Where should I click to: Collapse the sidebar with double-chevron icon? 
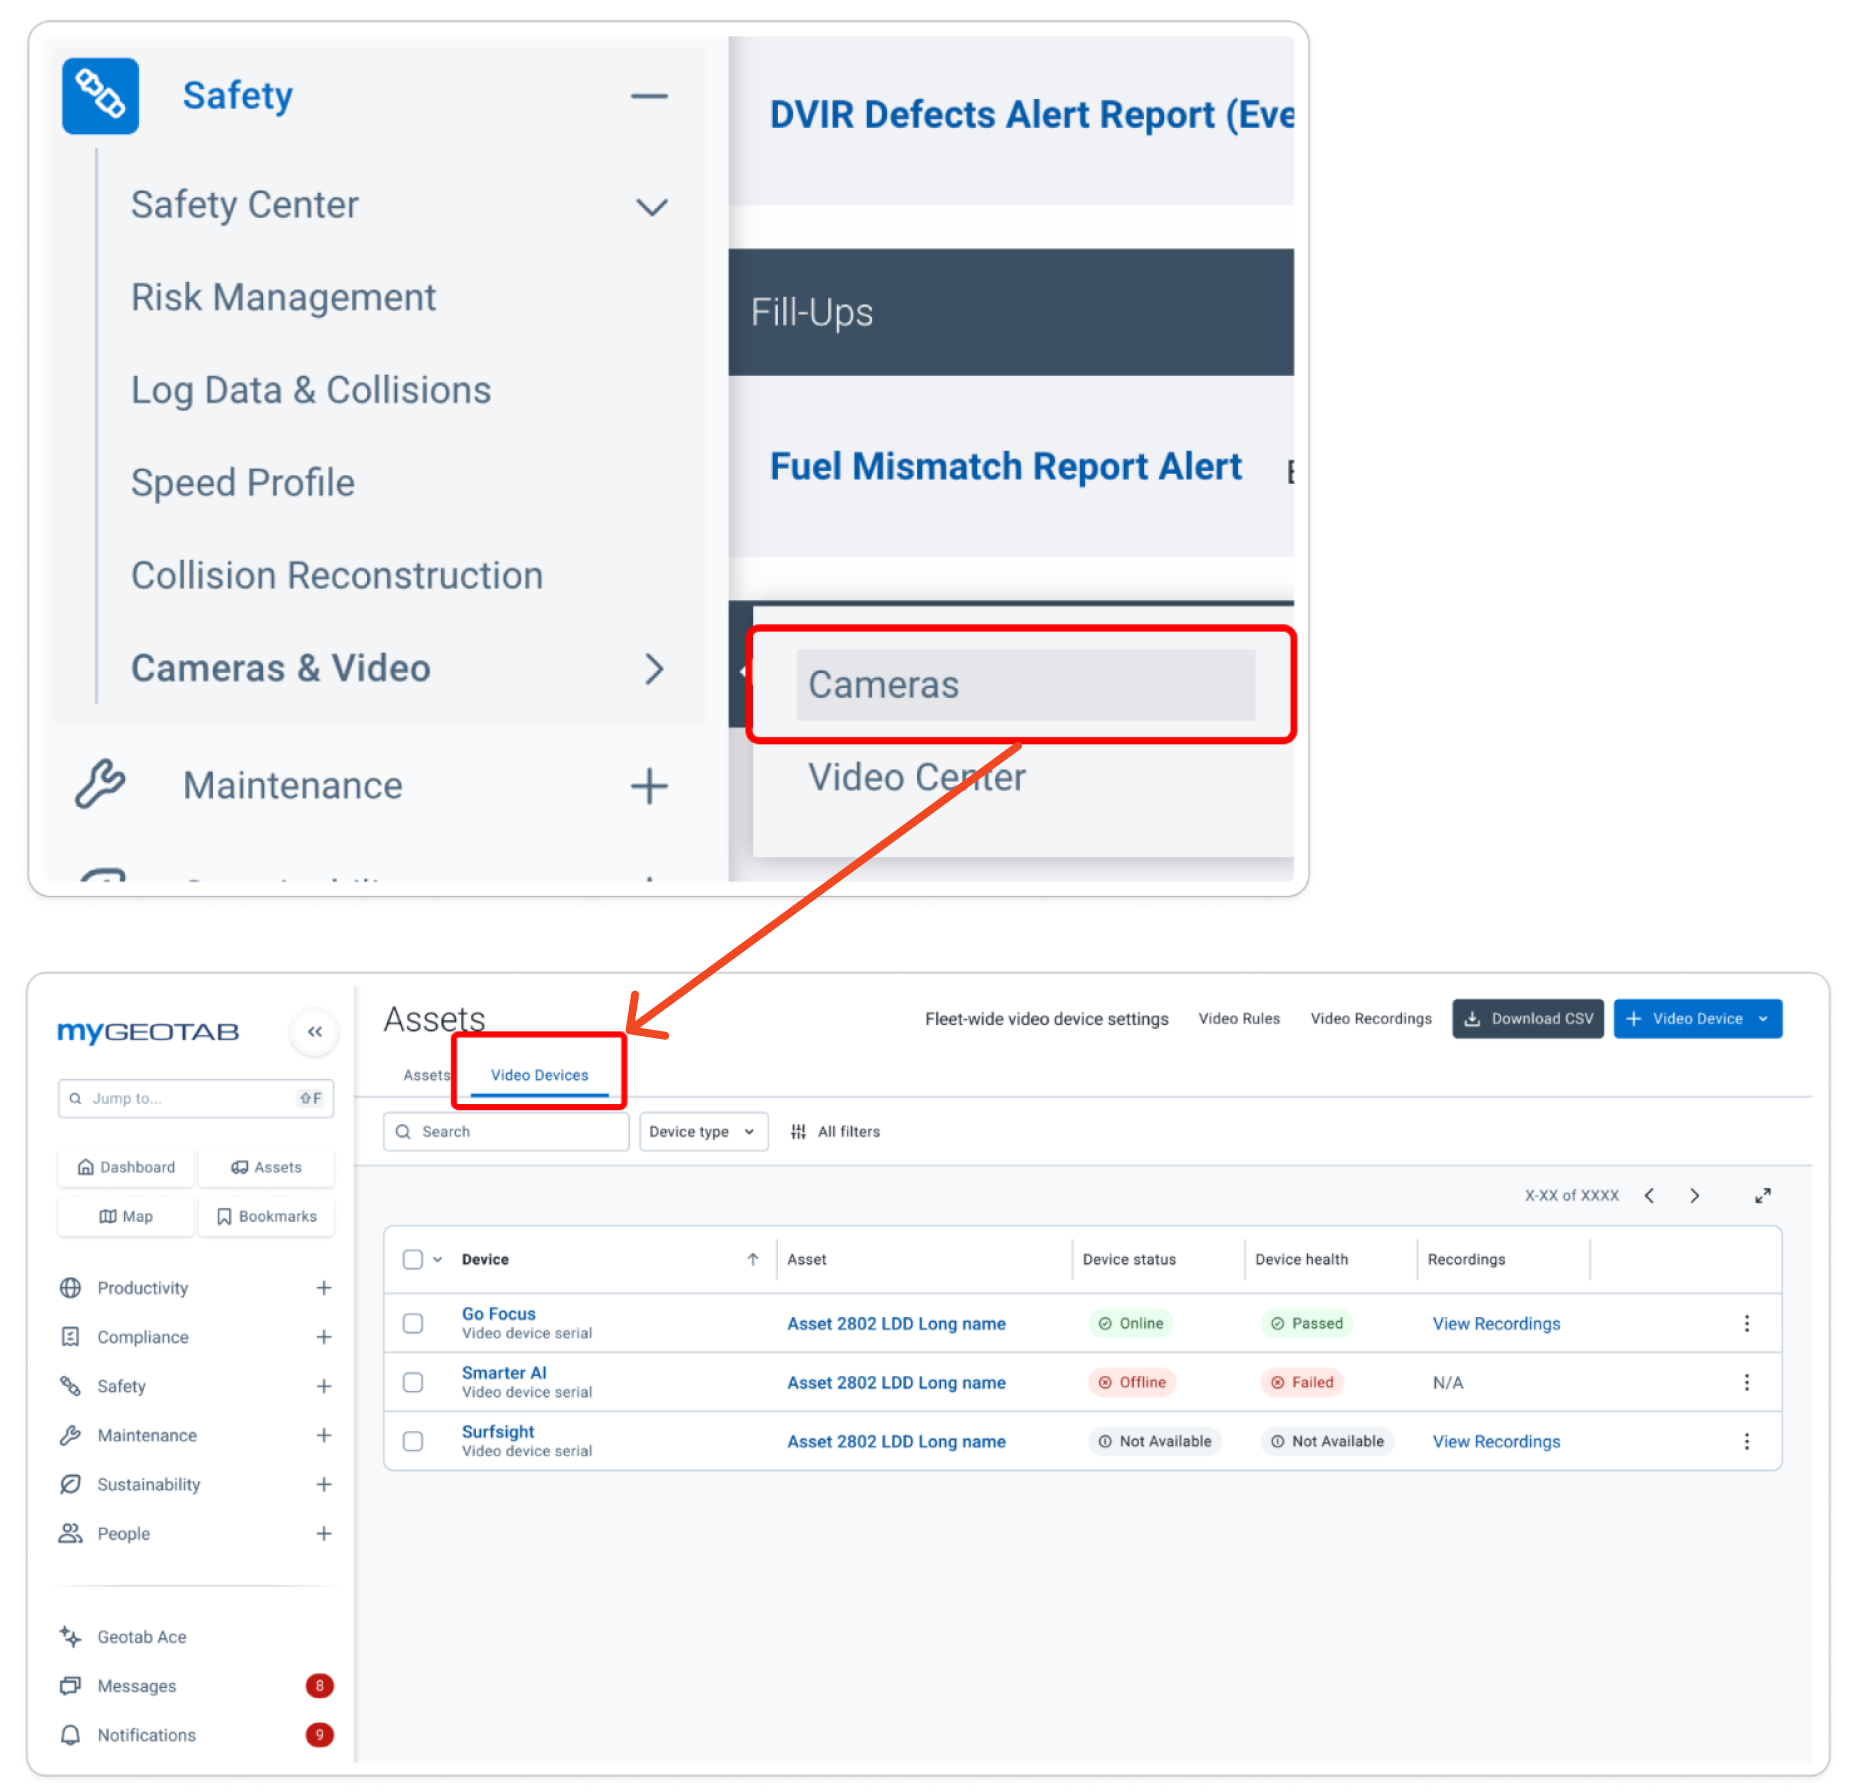click(315, 1031)
